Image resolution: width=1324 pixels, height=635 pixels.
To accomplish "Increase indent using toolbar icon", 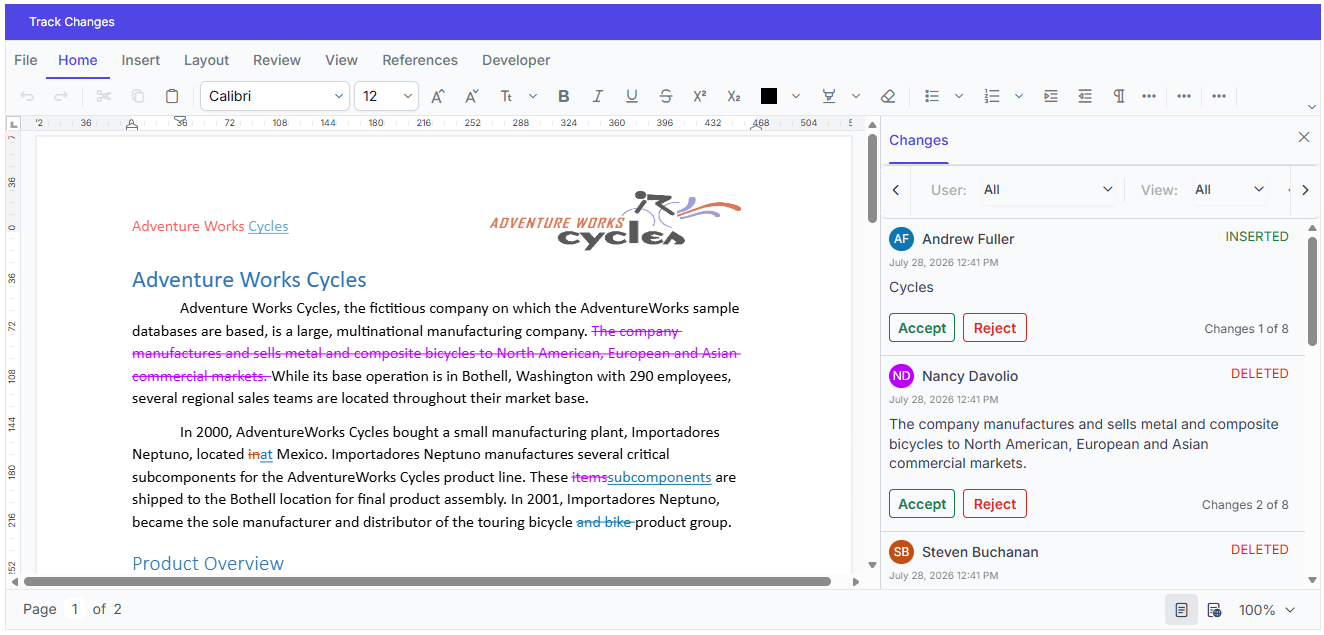I will (1050, 96).
